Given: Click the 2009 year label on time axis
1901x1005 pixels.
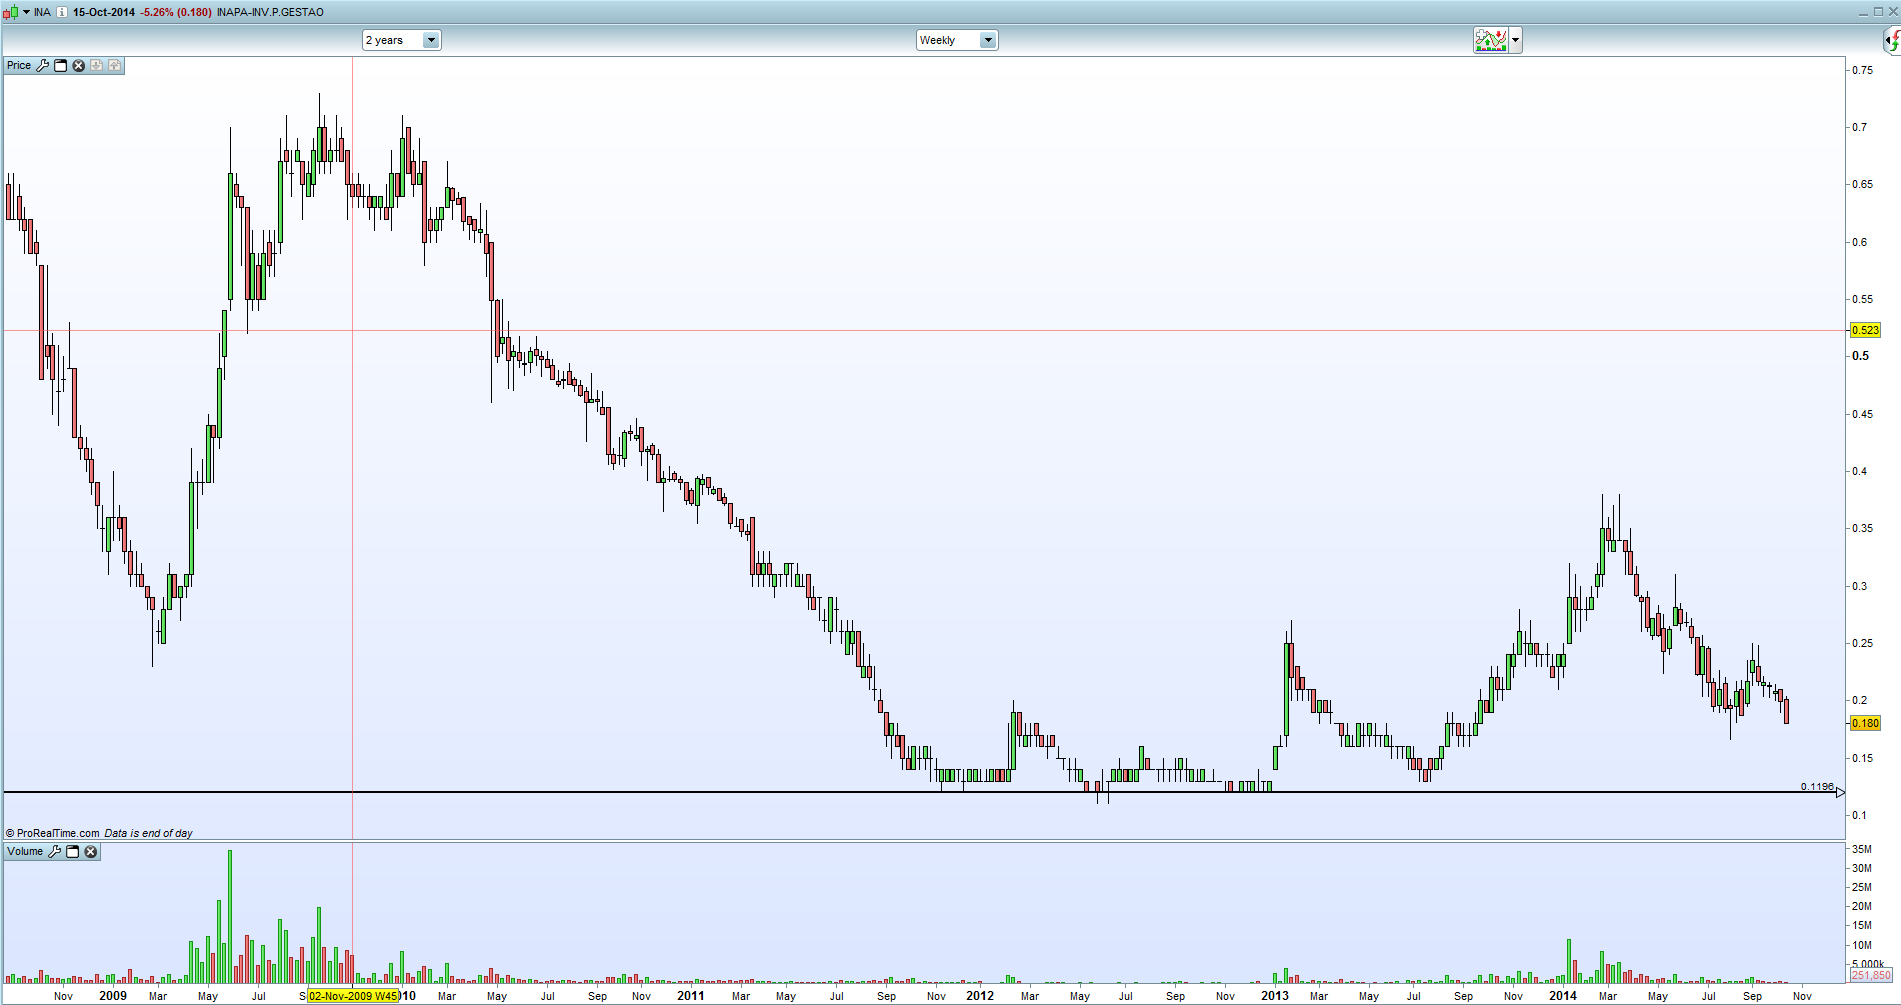Looking at the screenshot, I should tap(113, 996).
